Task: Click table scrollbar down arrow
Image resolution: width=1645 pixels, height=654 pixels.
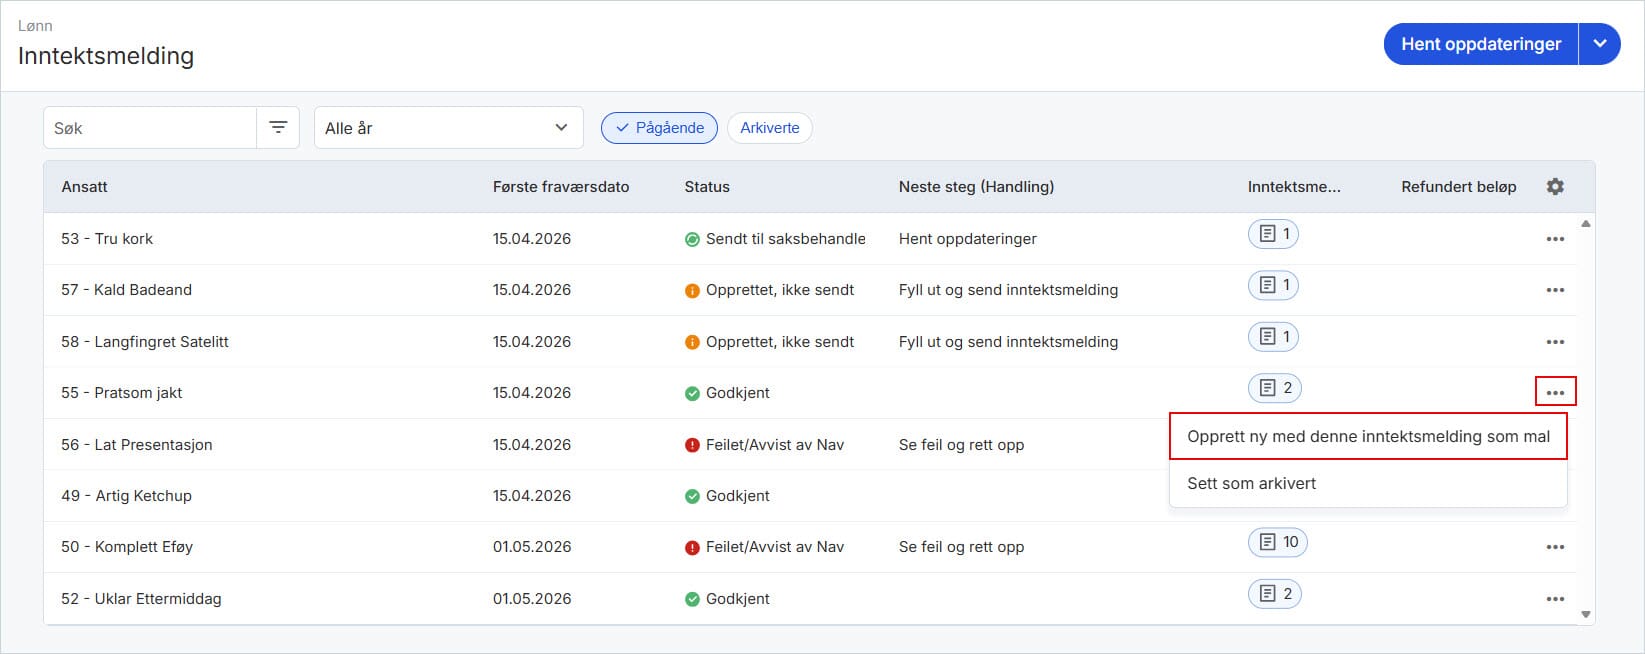Action: coord(1585,615)
